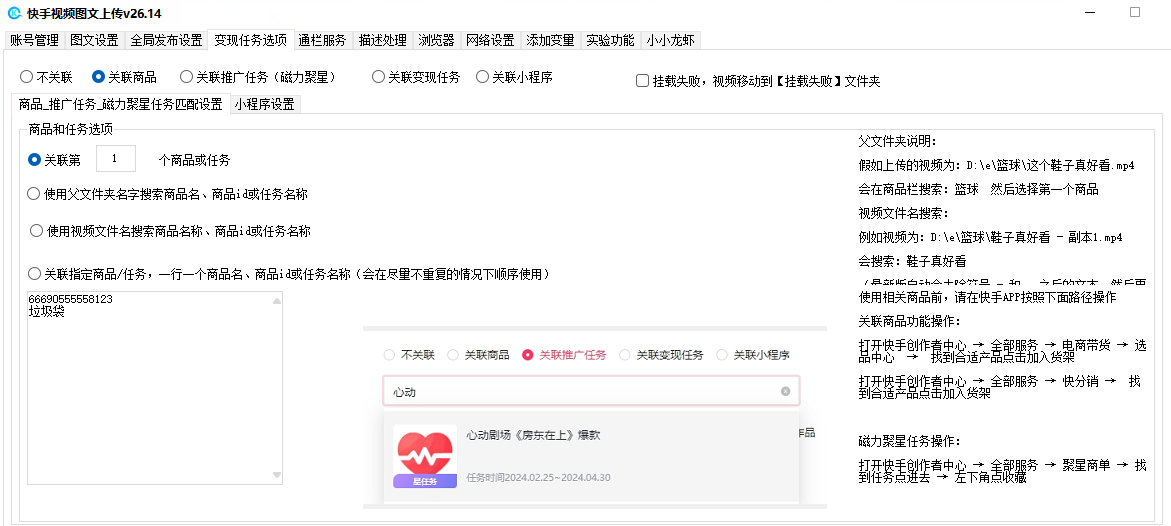Click the 心动剧场《房东在上》爆款 result

click(591, 457)
